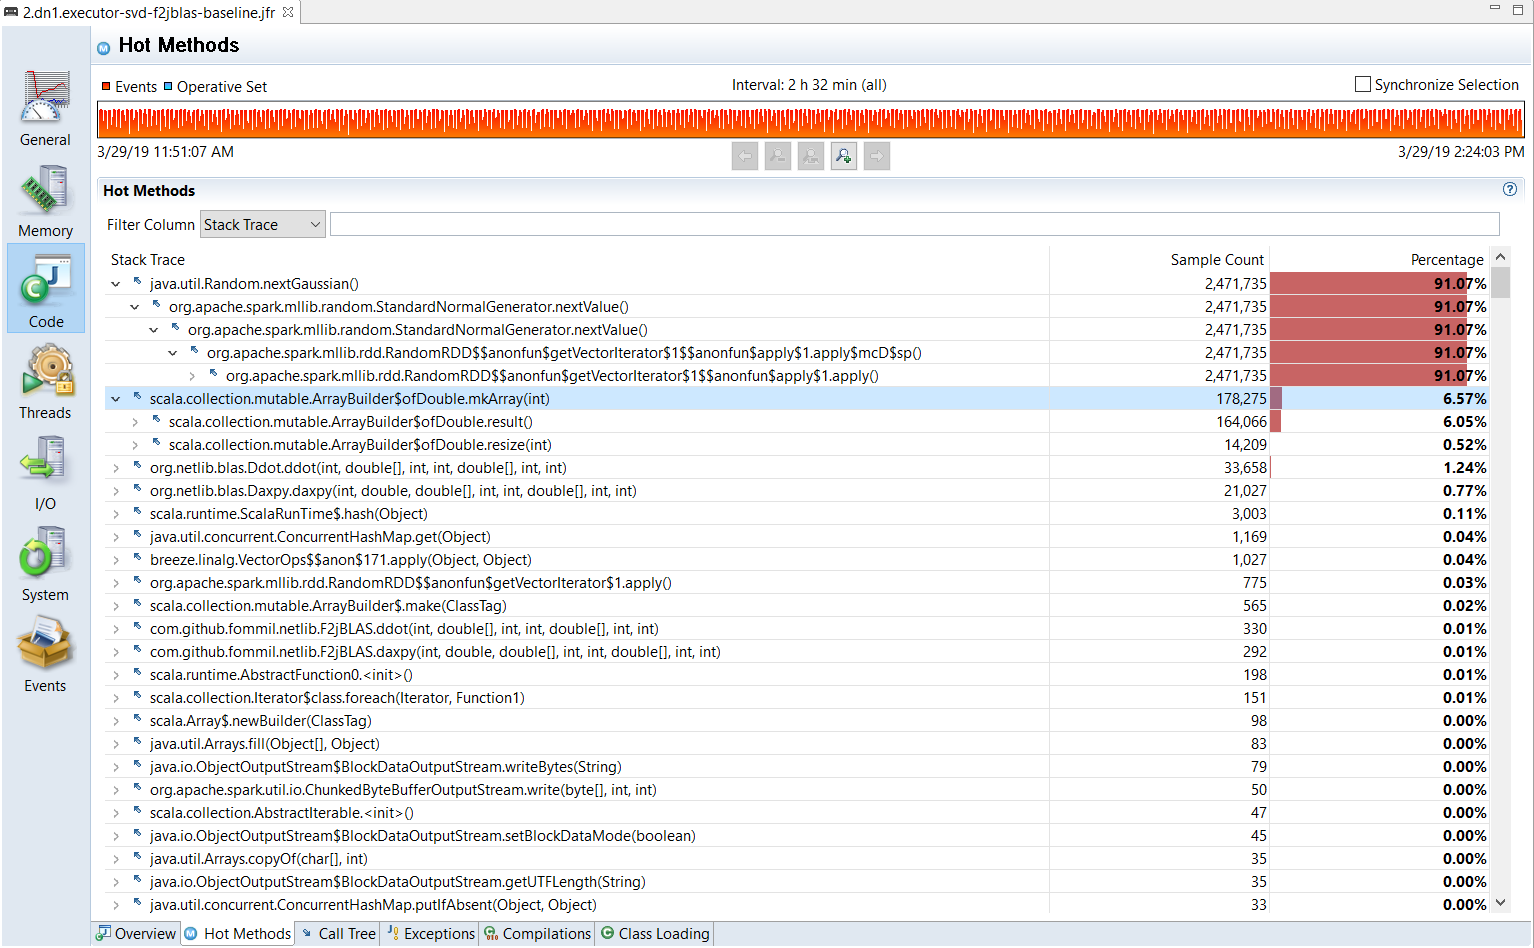
Task: Click the scroll time range right arrow
Action: pos(877,156)
